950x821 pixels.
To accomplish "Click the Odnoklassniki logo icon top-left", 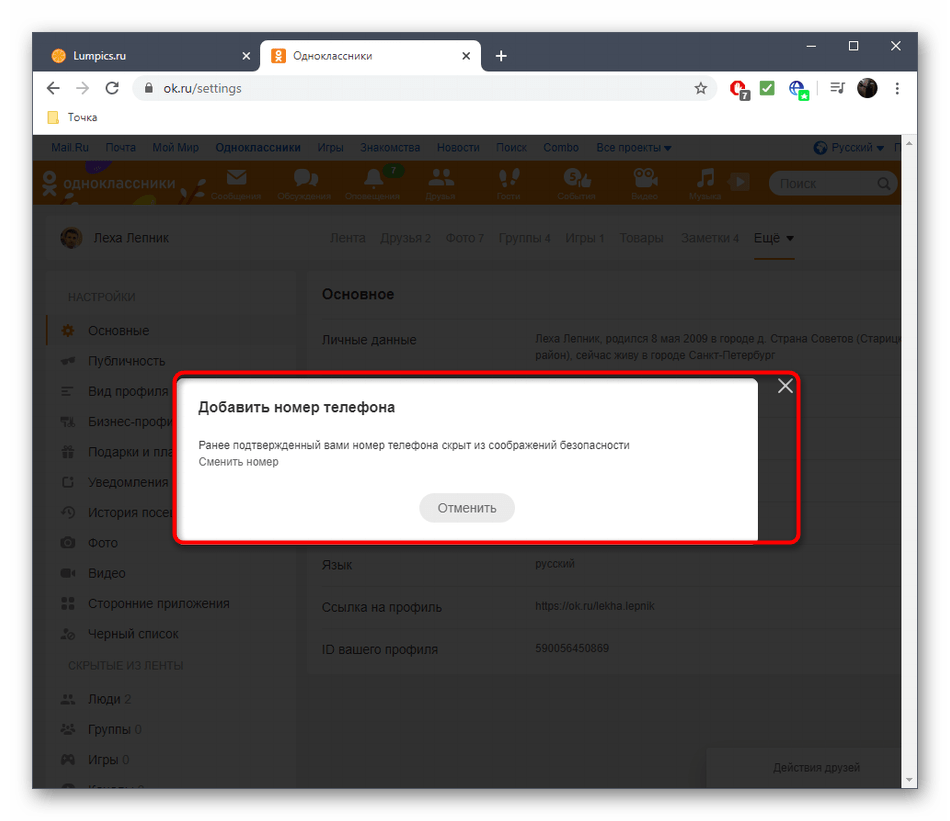I will 48,183.
